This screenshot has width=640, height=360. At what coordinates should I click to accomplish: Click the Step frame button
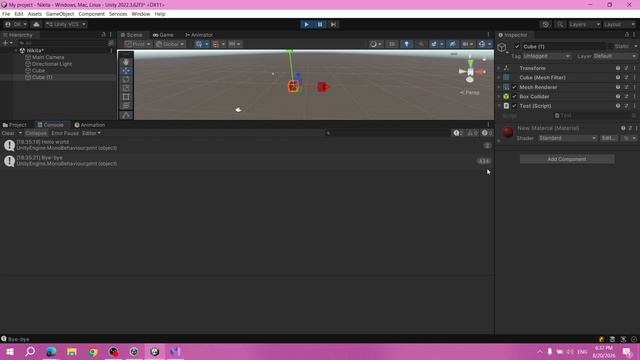pyautogui.click(x=333, y=24)
